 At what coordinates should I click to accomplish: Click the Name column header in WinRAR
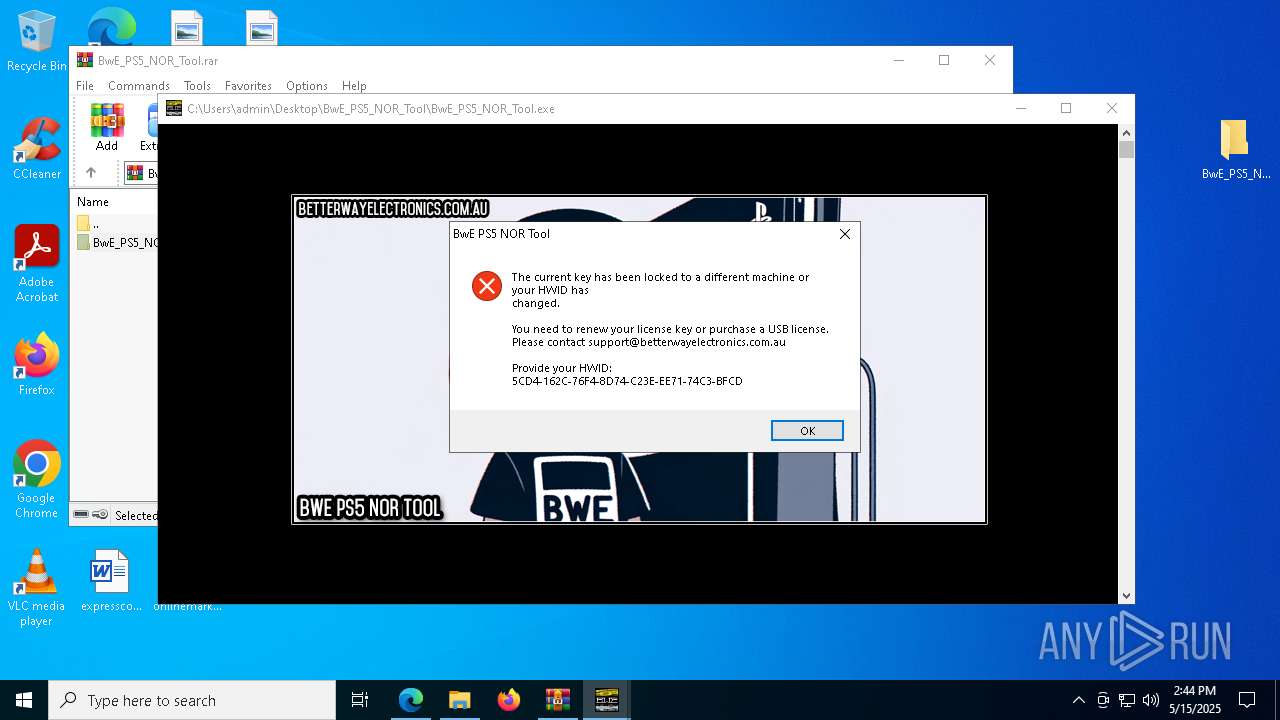pyautogui.click(x=93, y=202)
